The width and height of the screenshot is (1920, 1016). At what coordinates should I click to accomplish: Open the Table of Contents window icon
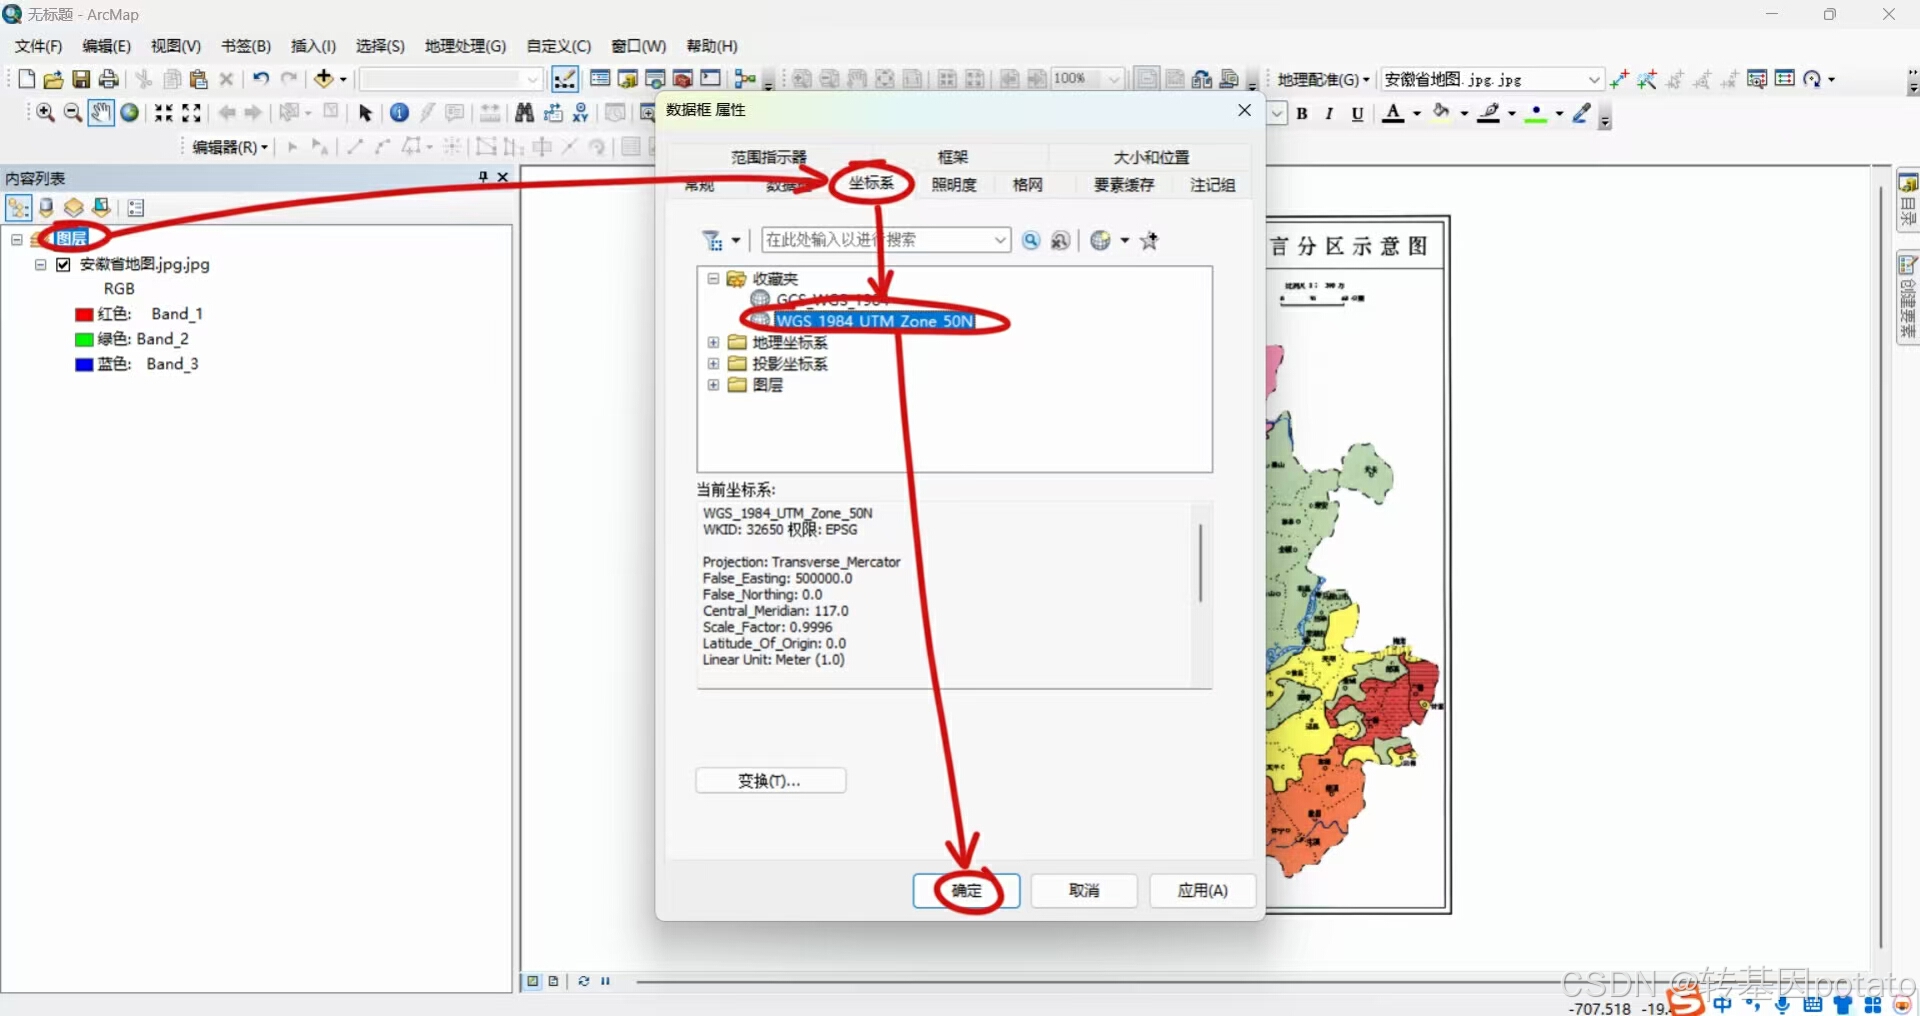(600, 79)
